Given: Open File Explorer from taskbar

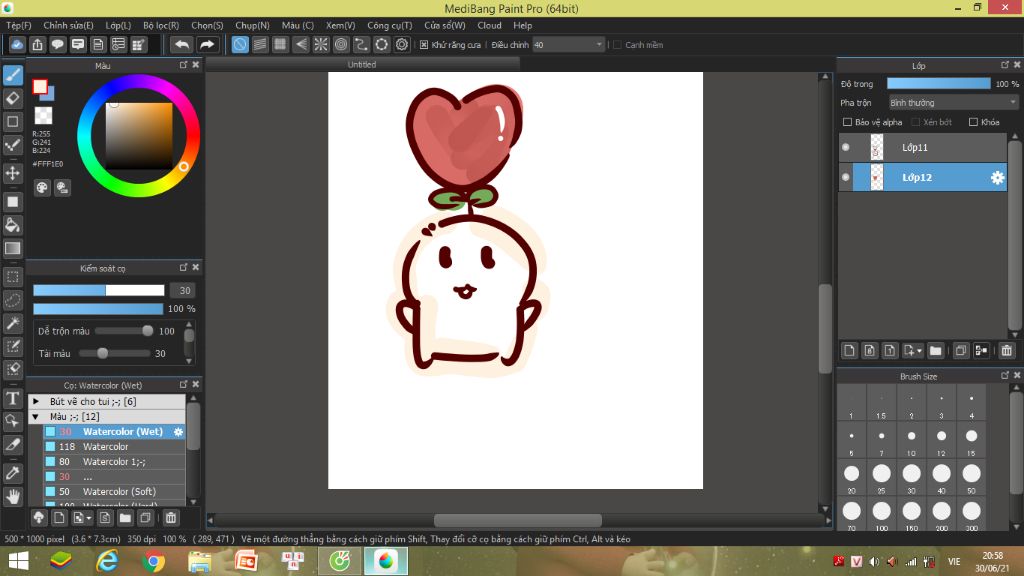Looking at the screenshot, I should click(x=200, y=561).
